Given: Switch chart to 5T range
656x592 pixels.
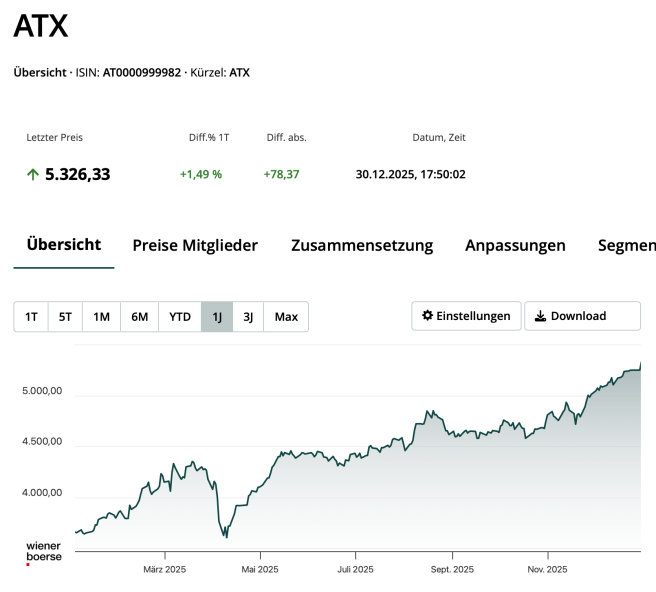Looking at the screenshot, I should (x=65, y=317).
